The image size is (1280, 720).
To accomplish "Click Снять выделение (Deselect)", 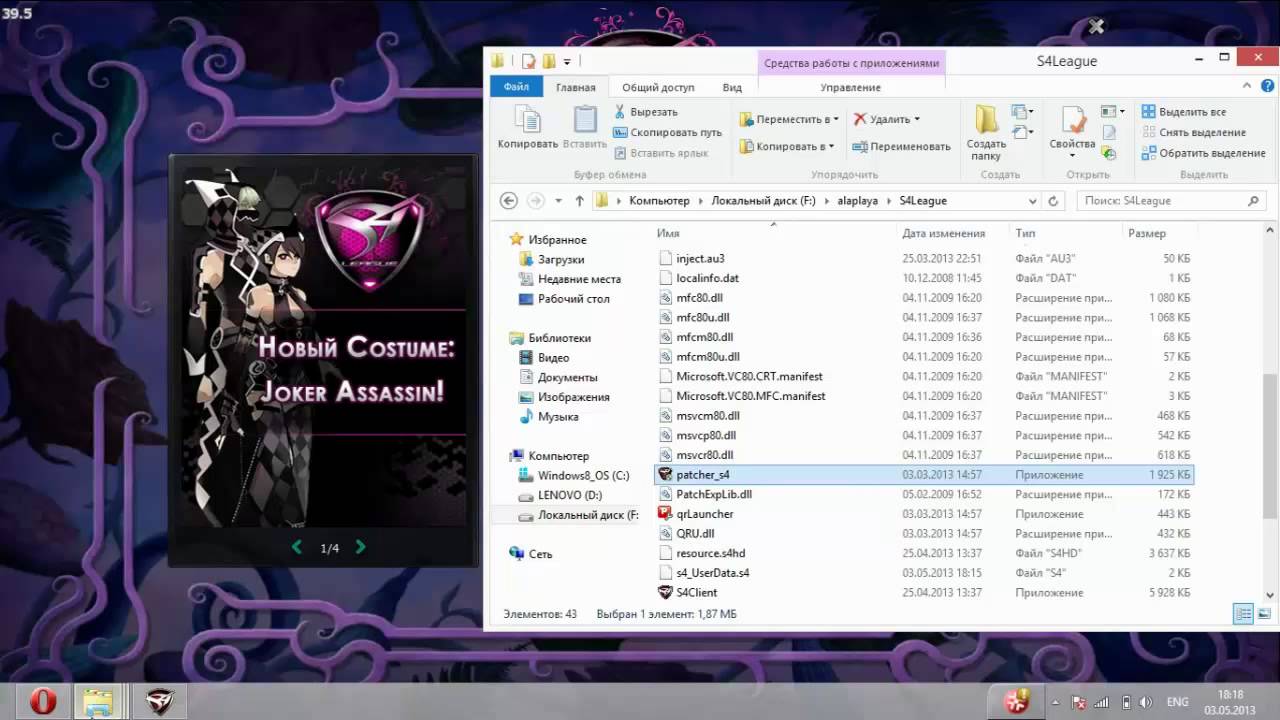I will pos(1194,132).
